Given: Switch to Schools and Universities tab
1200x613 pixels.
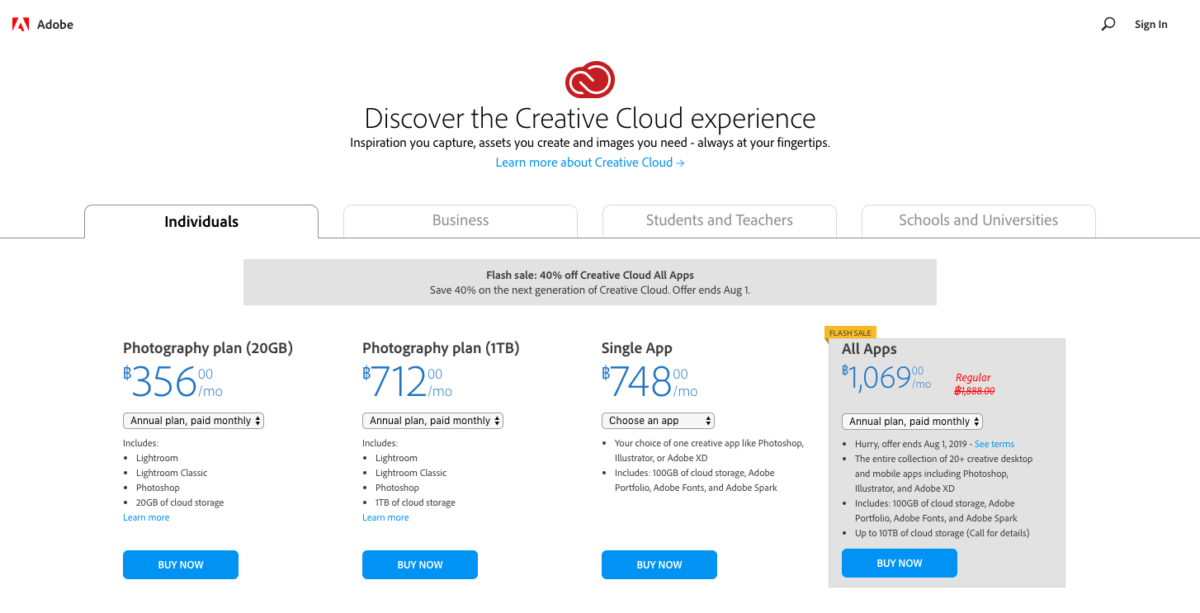Looking at the screenshot, I should (x=978, y=221).
